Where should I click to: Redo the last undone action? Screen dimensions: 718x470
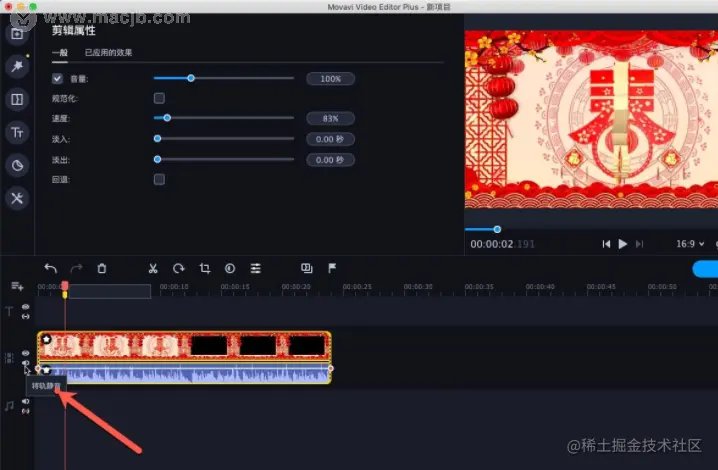(x=76, y=268)
